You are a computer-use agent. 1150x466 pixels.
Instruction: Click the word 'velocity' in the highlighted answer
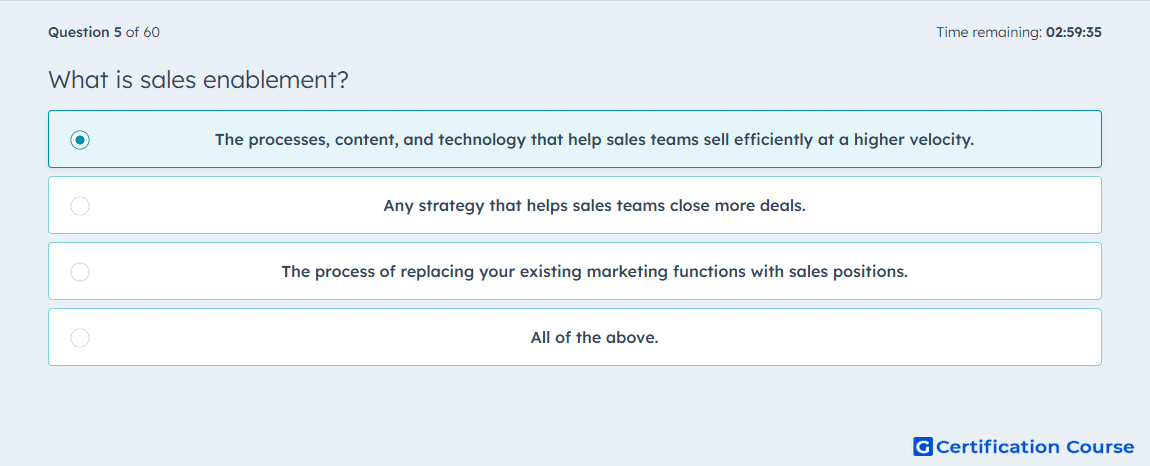(x=942, y=139)
